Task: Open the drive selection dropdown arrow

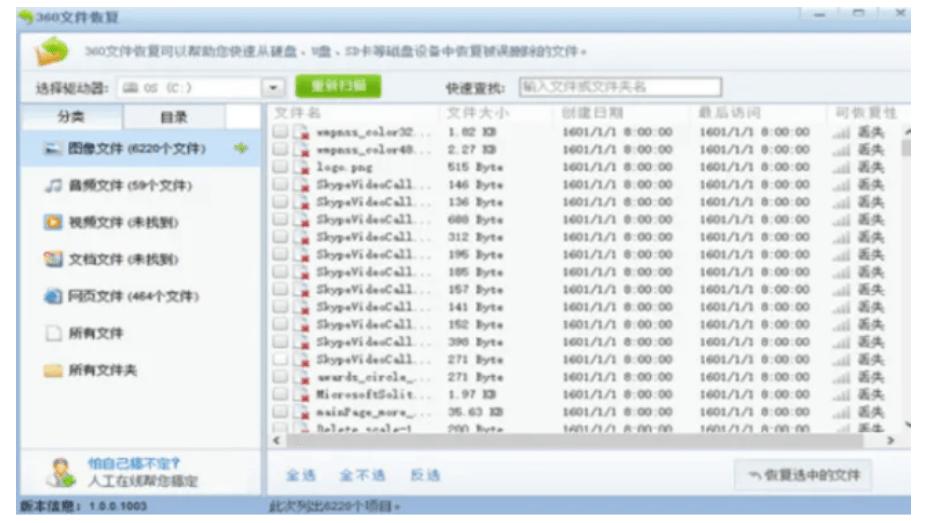Action: [x=273, y=88]
